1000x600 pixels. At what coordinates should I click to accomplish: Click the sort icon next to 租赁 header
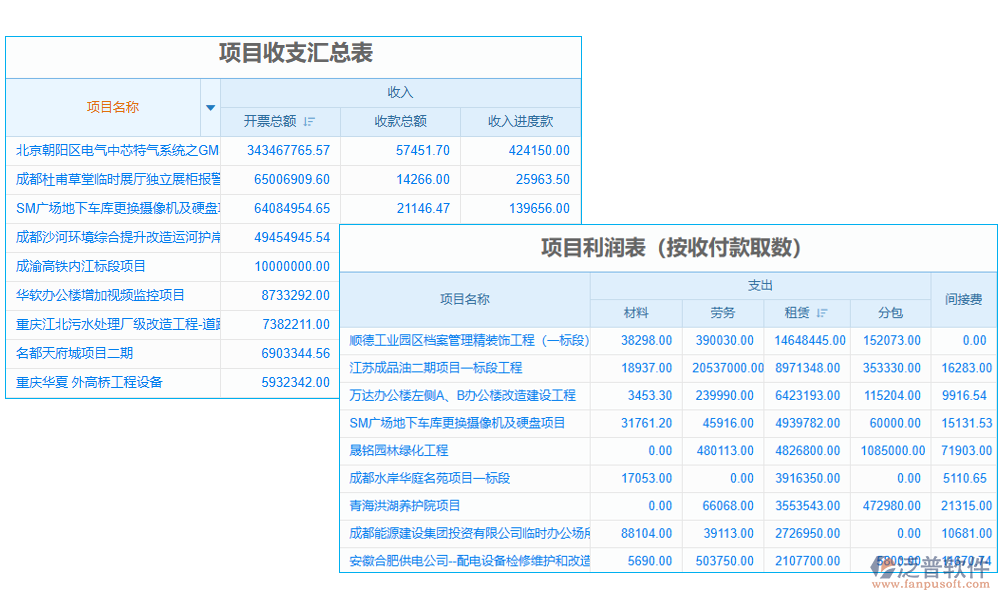coord(824,313)
